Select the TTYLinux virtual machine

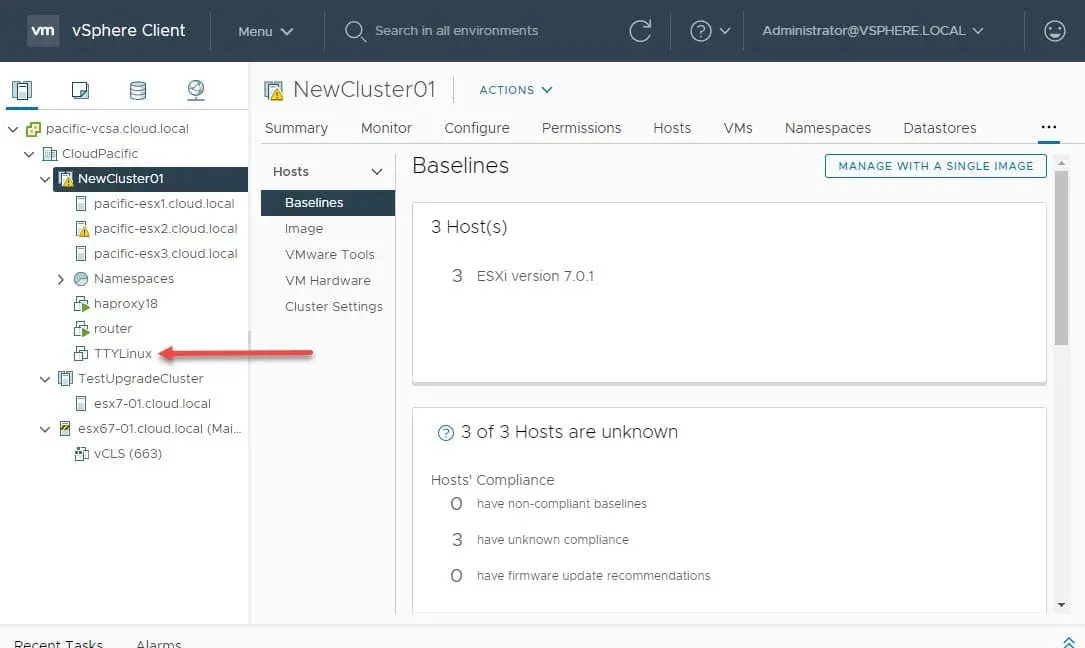click(x=122, y=354)
